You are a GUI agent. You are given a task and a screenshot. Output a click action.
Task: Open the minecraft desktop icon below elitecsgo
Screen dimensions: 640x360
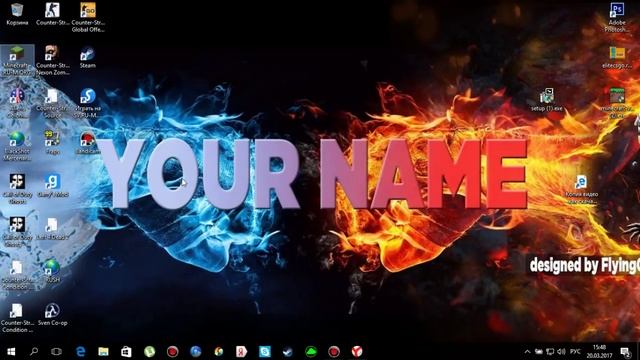coord(617,104)
